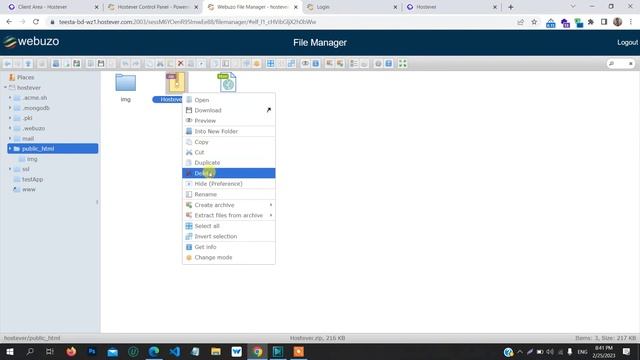Click inside the file manager search field
Image resolution: width=640 pixels, height=360 pixels.
point(620,64)
